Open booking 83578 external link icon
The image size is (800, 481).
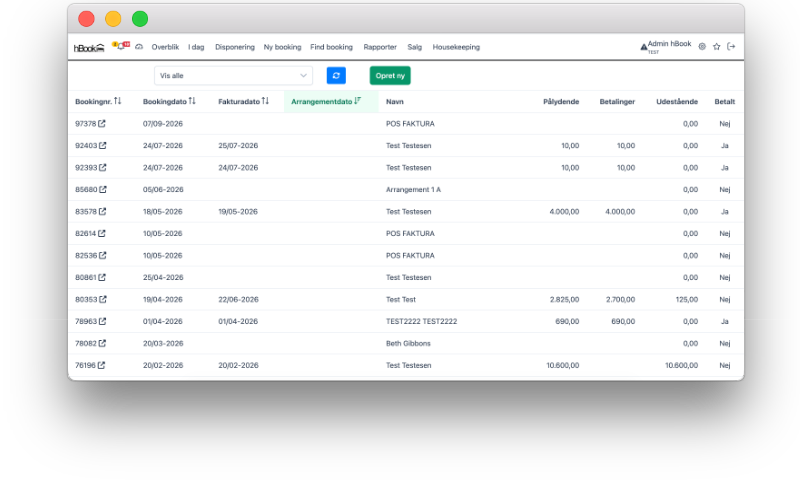click(x=103, y=211)
